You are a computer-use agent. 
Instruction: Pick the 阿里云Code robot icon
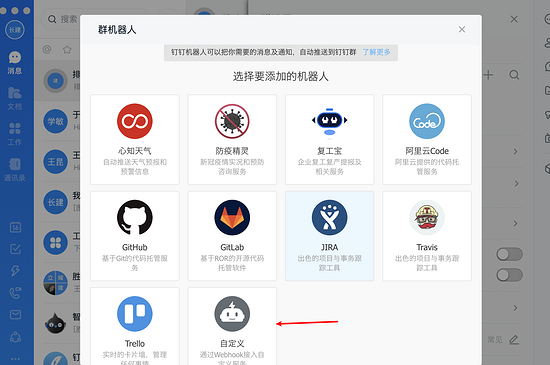pyautogui.click(x=427, y=121)
